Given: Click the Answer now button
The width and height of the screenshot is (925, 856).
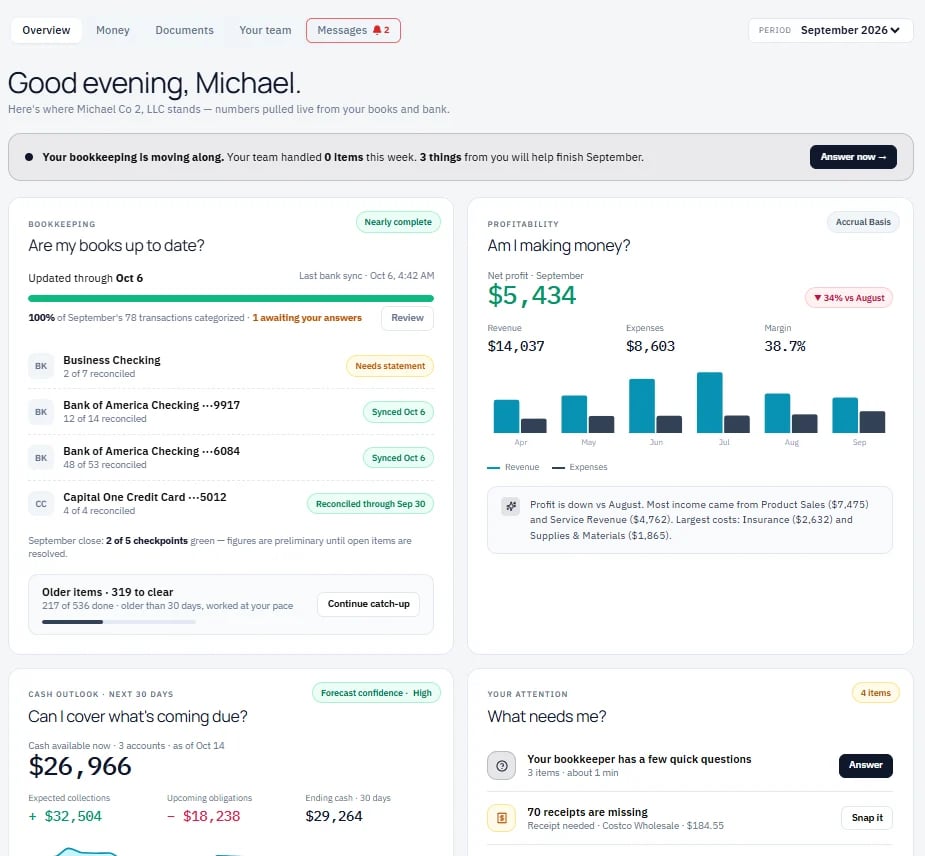Looking at the screenshot, I should (x=853, y=157).
